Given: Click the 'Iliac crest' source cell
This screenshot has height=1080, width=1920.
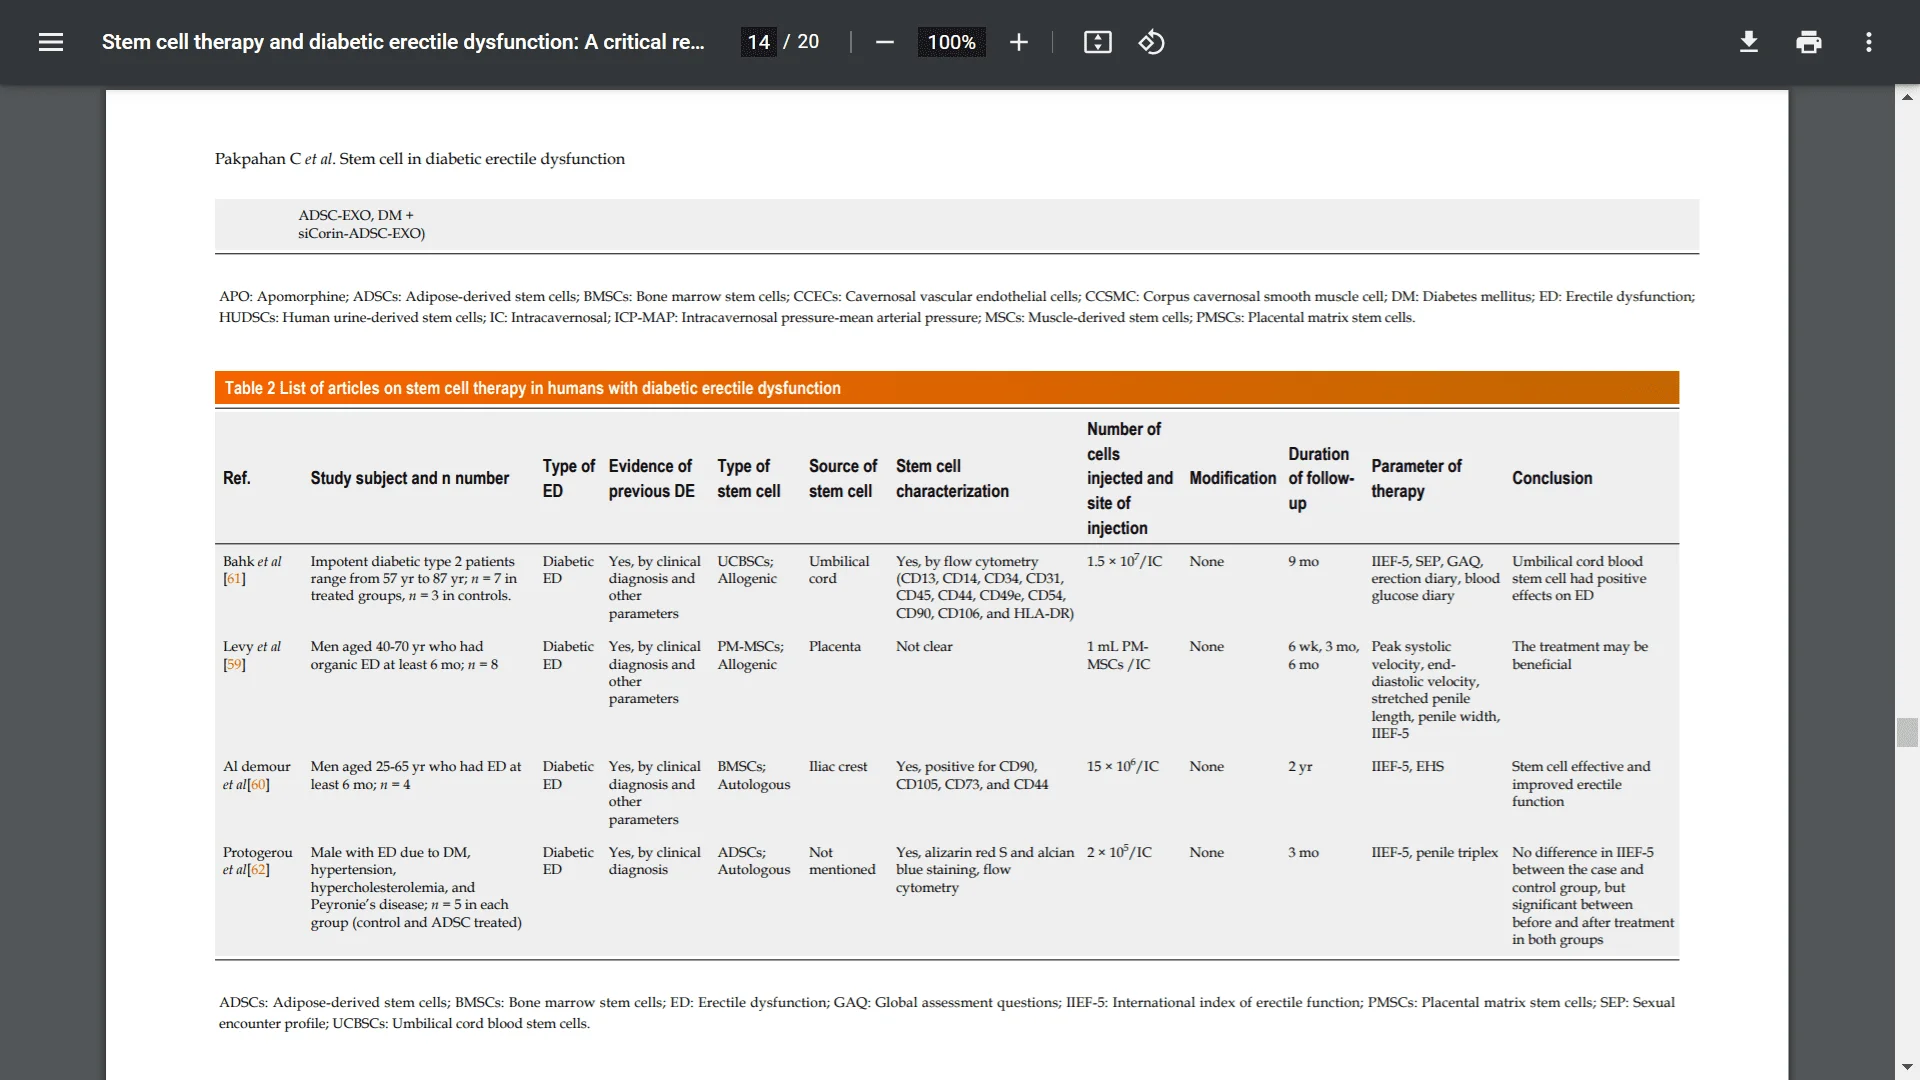Looking at the screenshot, I should pos(838,767).
